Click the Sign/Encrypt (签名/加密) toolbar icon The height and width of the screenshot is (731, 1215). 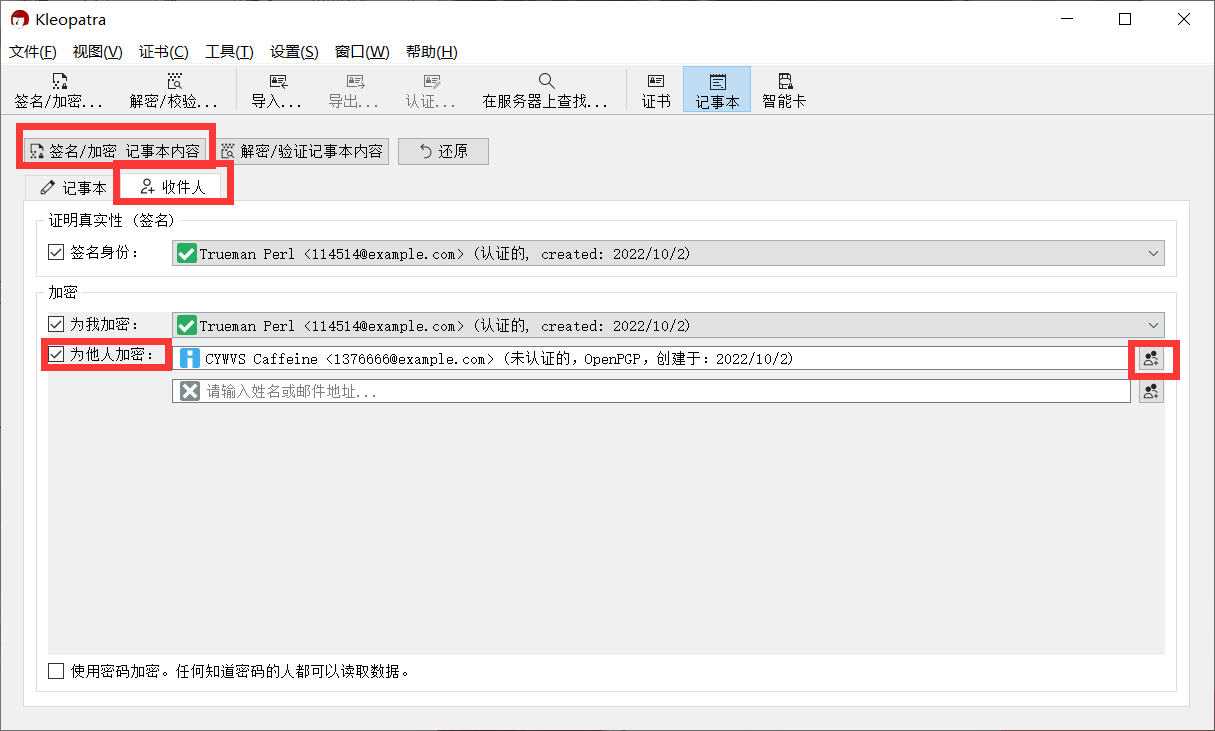point(60,89)
